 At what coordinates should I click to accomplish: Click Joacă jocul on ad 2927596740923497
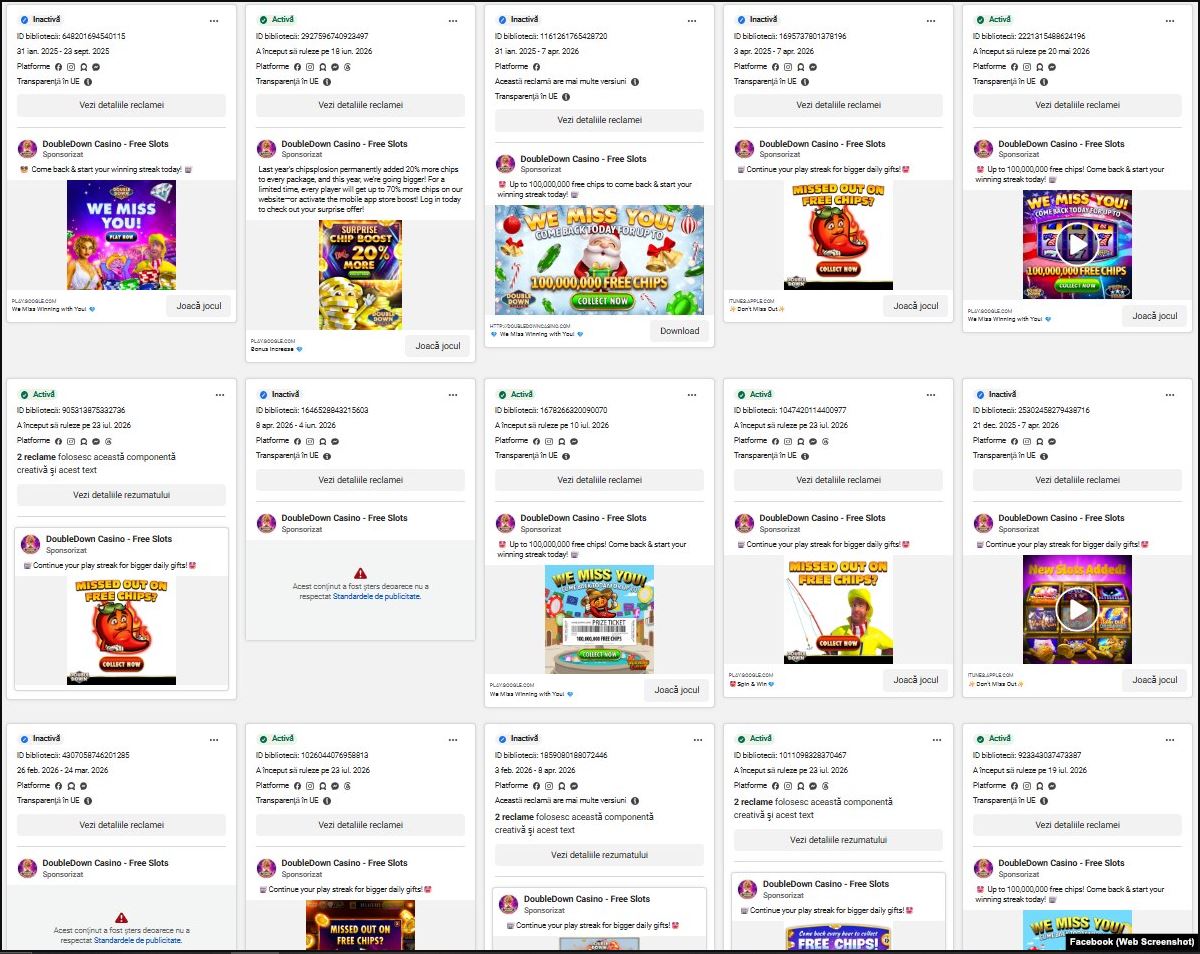point(438,346)
